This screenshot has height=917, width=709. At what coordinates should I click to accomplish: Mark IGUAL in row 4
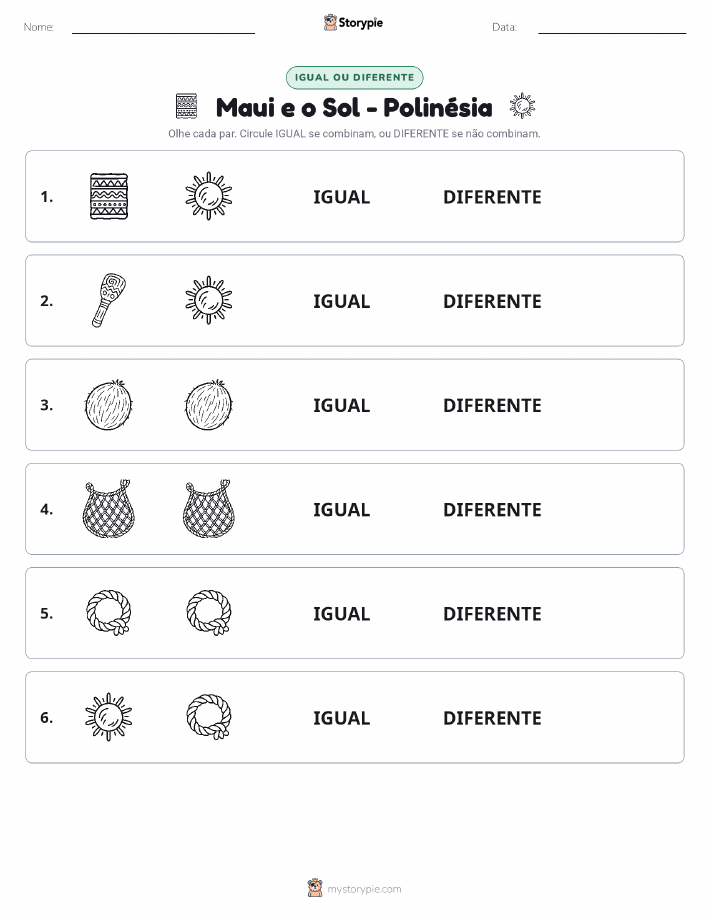pos(342,509)
